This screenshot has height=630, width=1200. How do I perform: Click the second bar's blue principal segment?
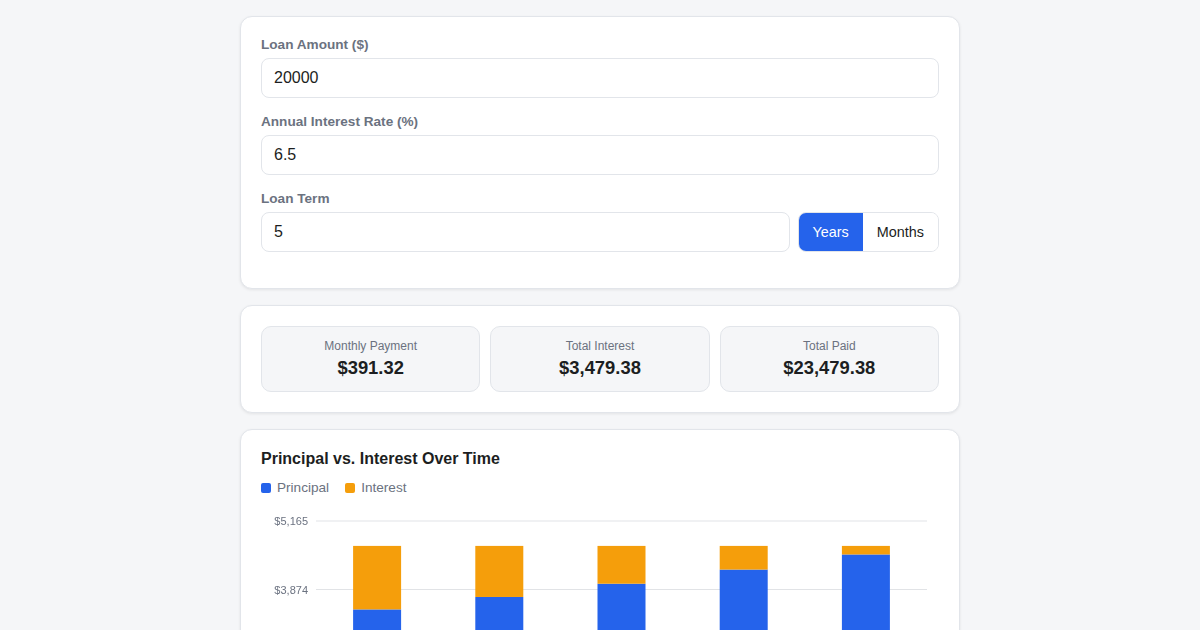[x=499, y=614]
